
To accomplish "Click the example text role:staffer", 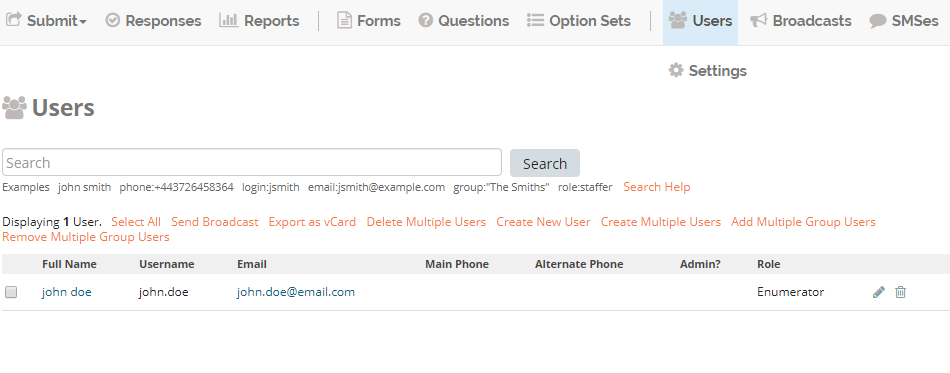I will click(585, 187).
